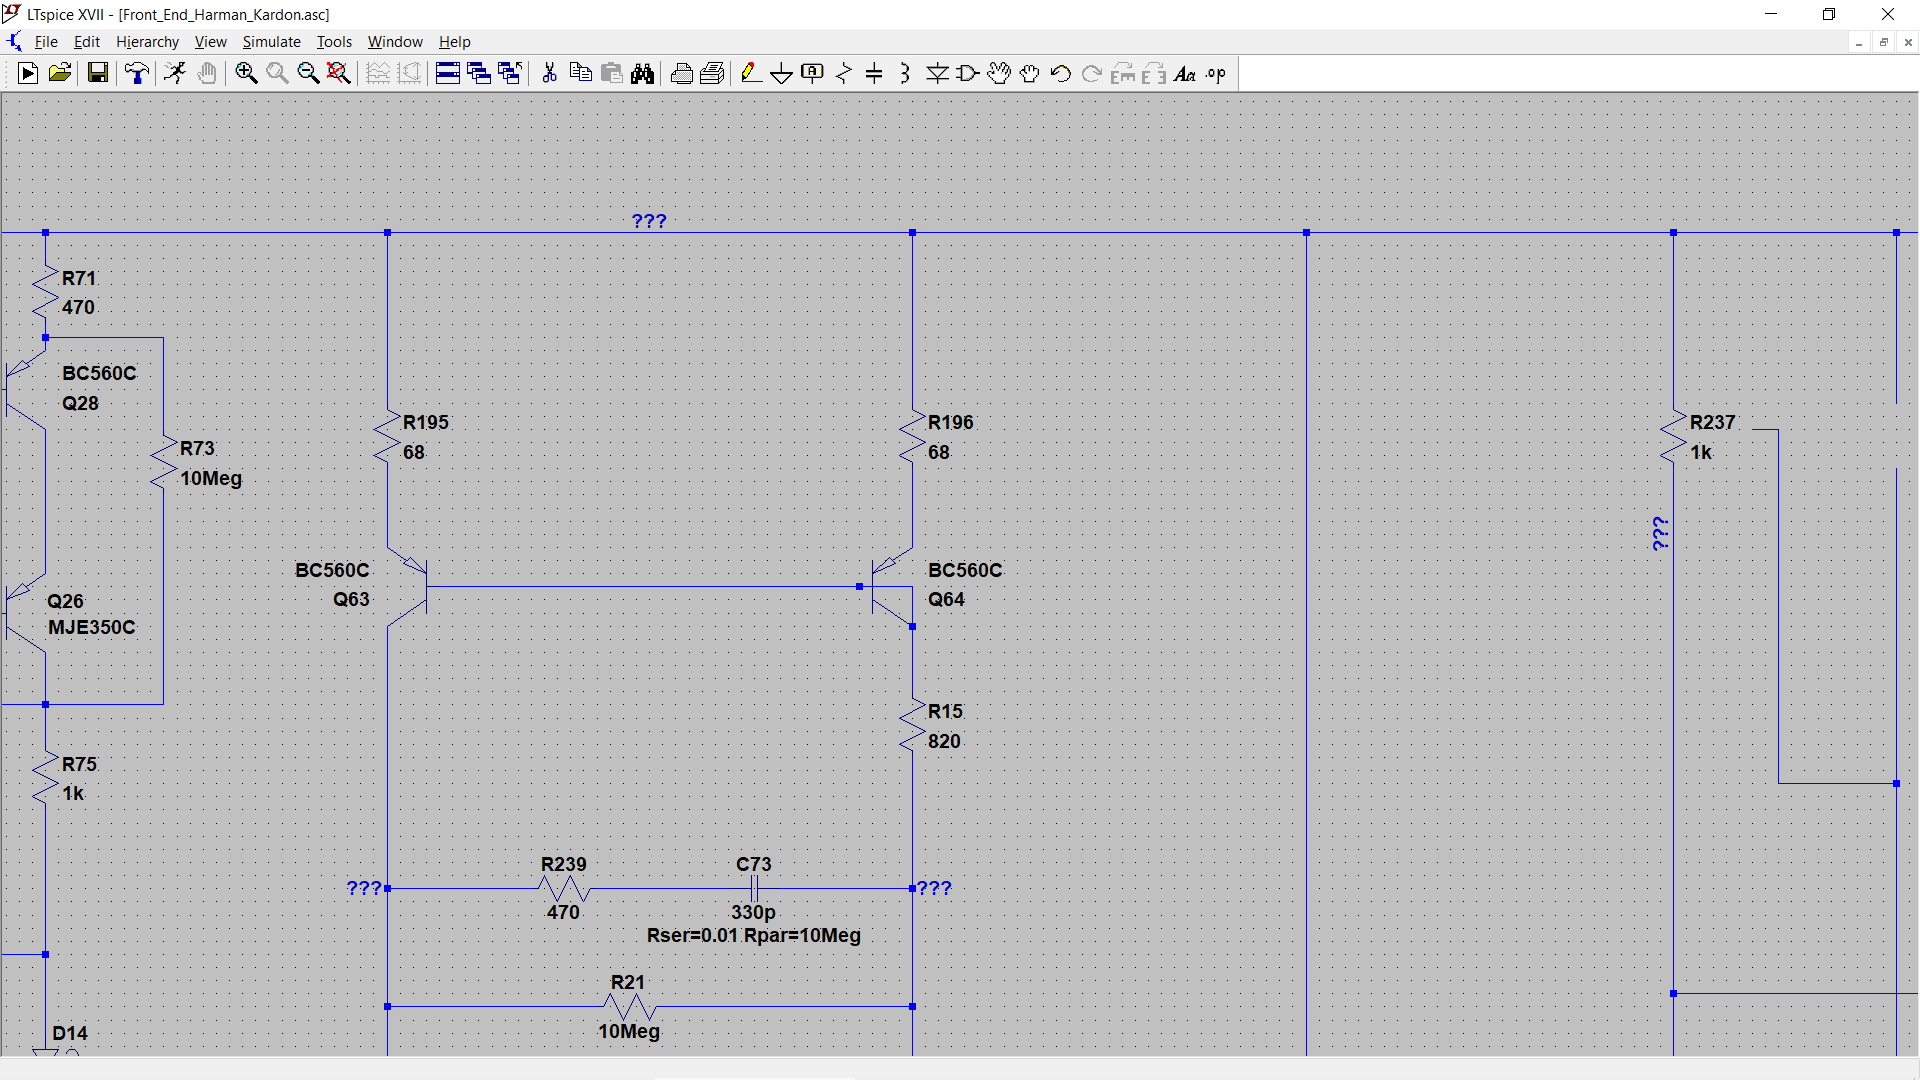
Task: Select the Move hand tool
Action: click(x=999, y=73)
